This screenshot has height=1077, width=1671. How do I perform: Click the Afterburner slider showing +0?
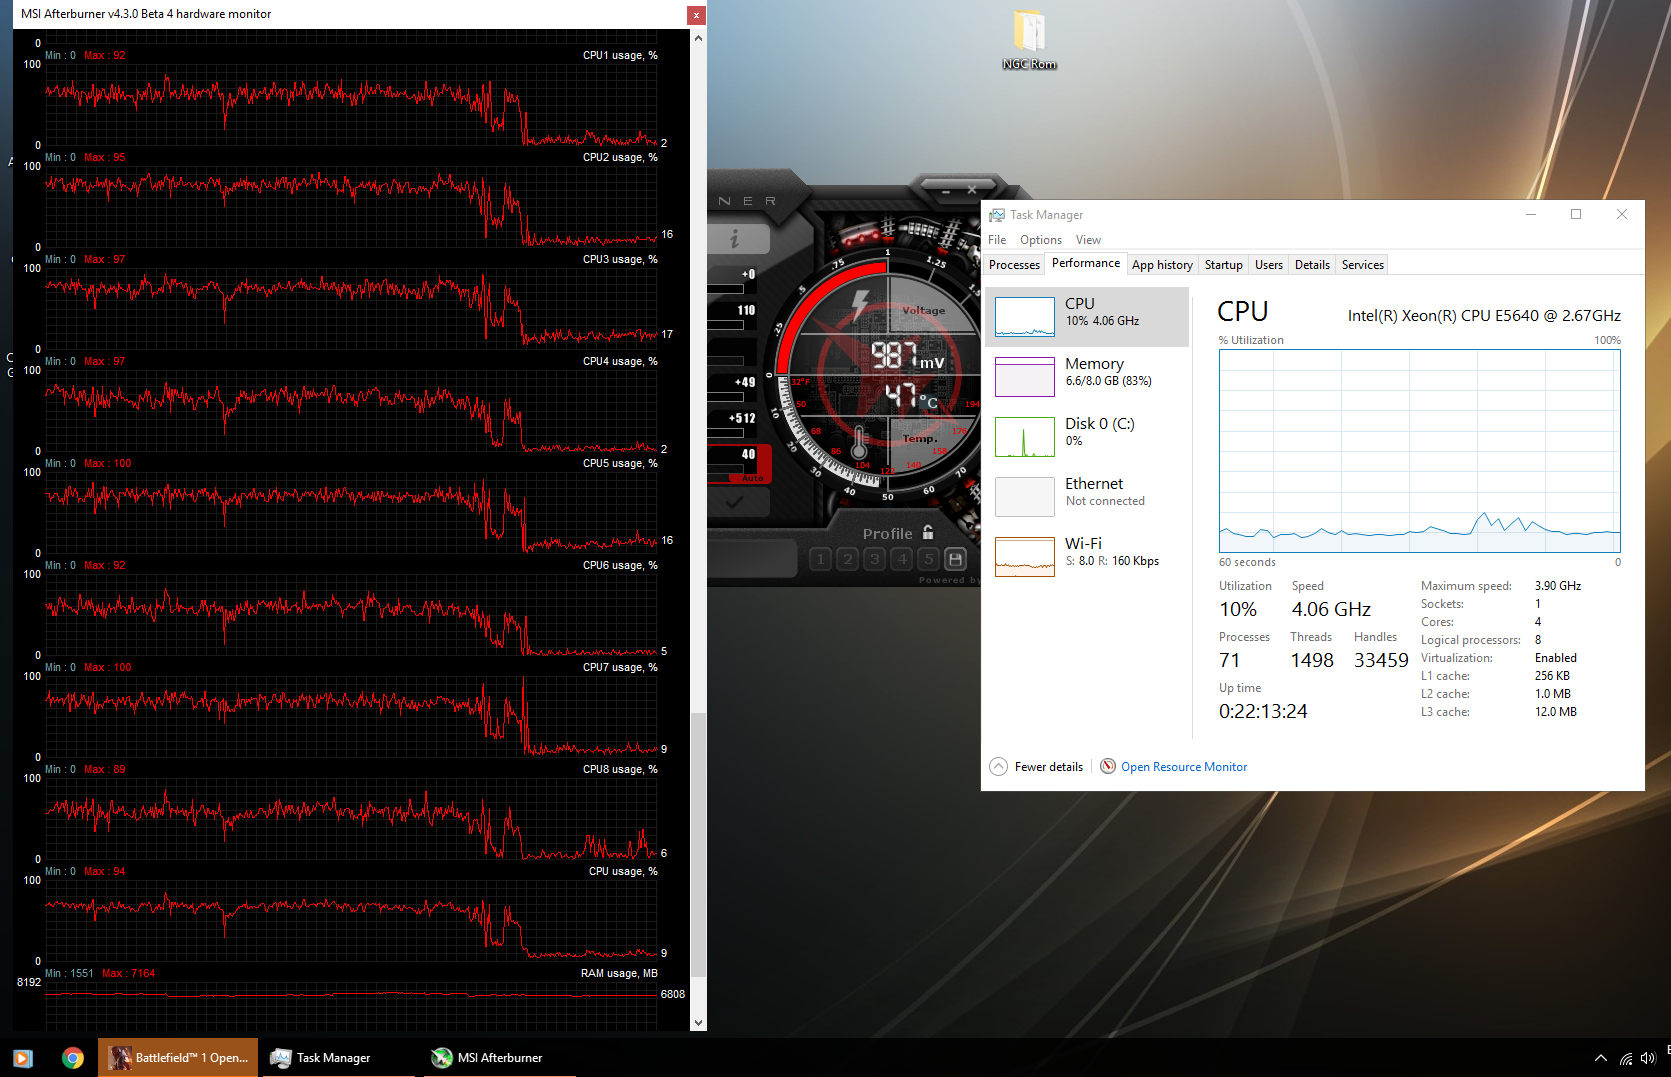726,288
